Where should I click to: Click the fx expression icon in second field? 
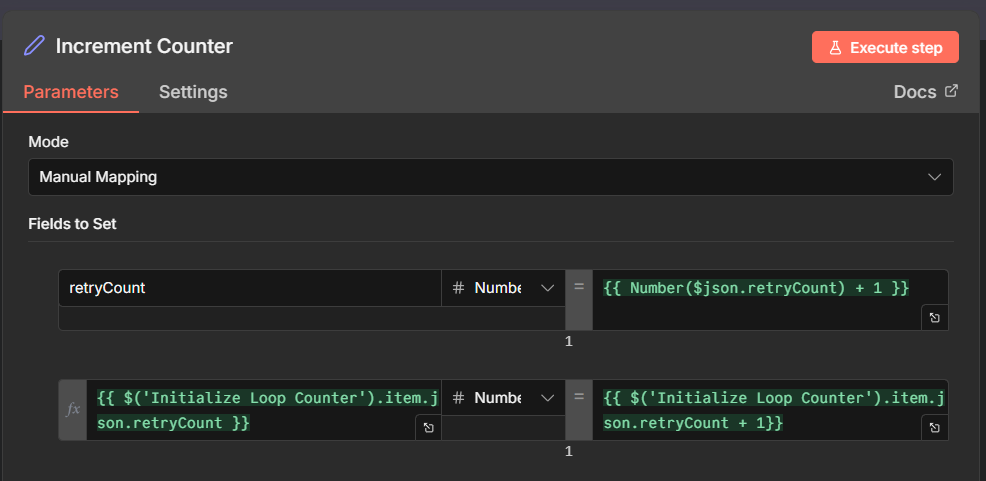(x=73, y=409)
